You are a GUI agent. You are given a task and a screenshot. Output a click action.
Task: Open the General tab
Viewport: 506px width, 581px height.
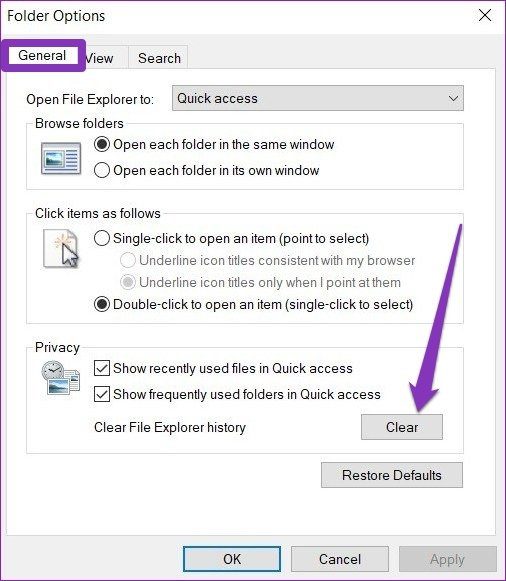(42, 56)
